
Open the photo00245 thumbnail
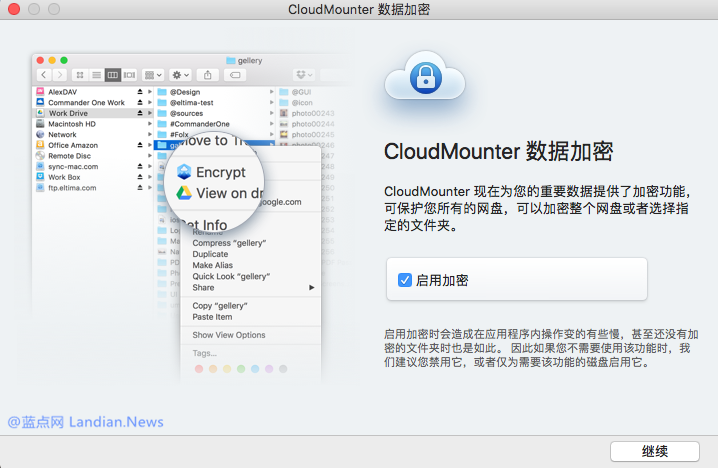284,134
